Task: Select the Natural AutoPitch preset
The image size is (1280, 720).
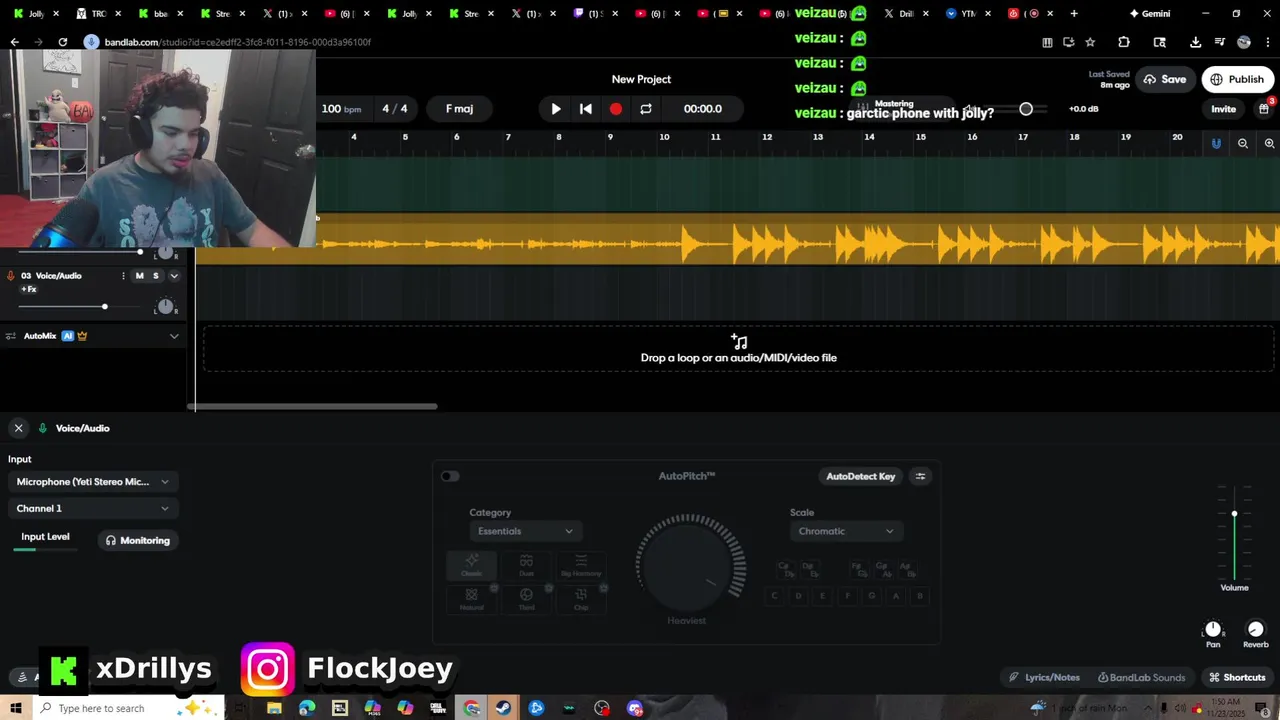Action: click(471, 599)
